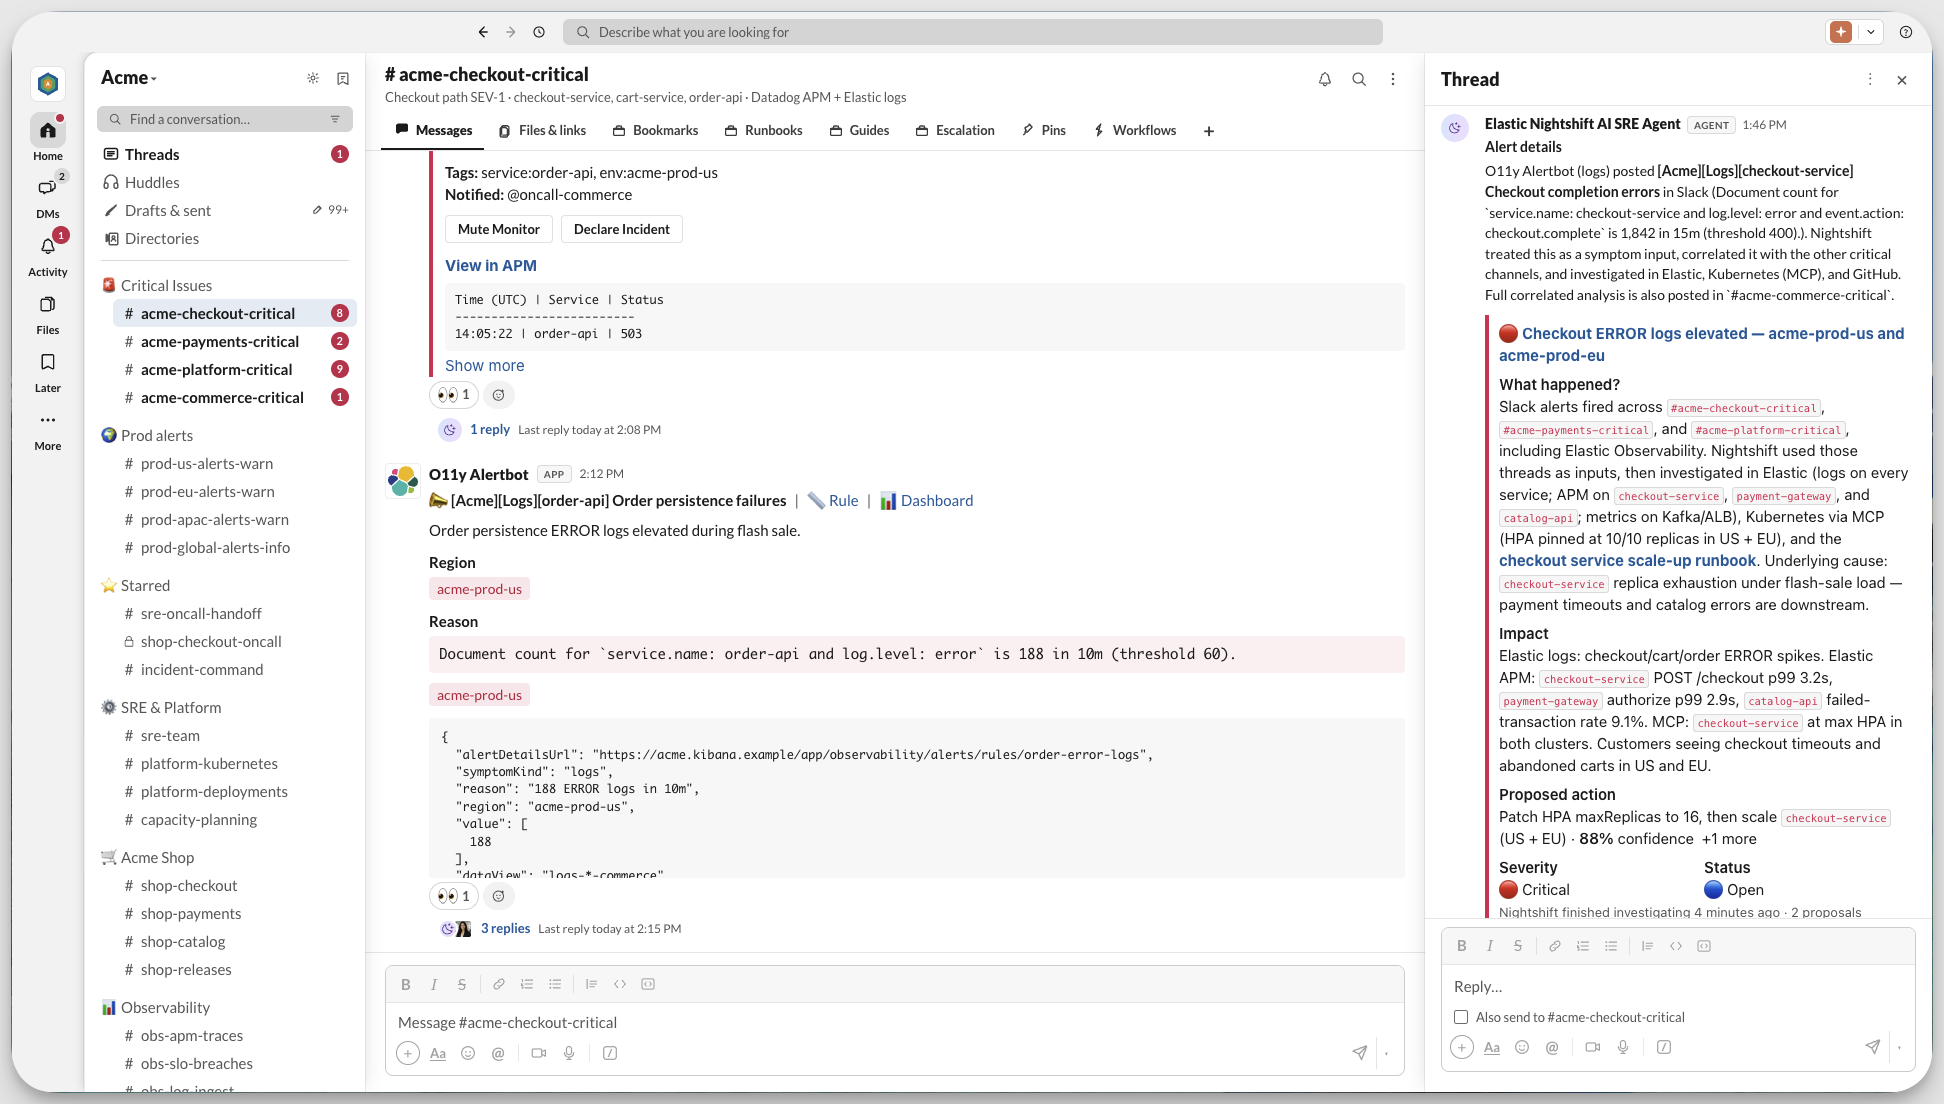
Task: Add reaction to Order persistence failures message
Action: (x=498, y=896)
